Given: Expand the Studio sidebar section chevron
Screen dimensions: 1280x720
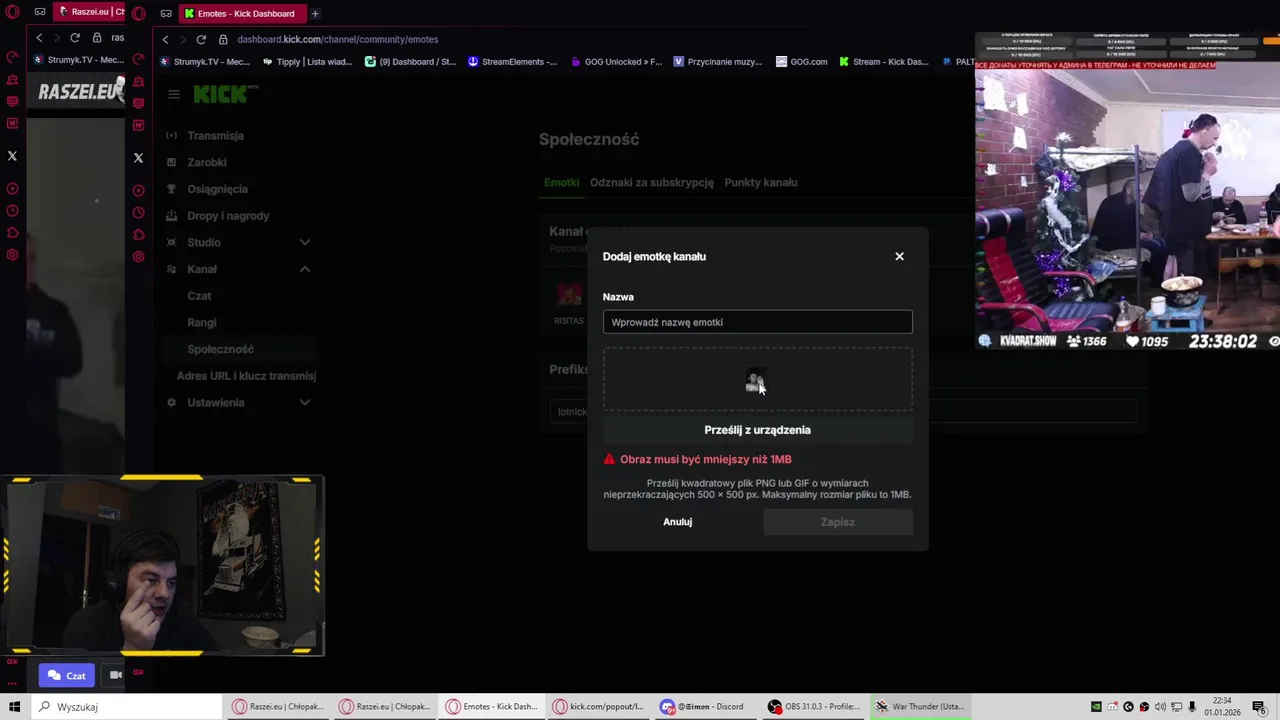Looking at the screenshot, I should pos(304,242).
